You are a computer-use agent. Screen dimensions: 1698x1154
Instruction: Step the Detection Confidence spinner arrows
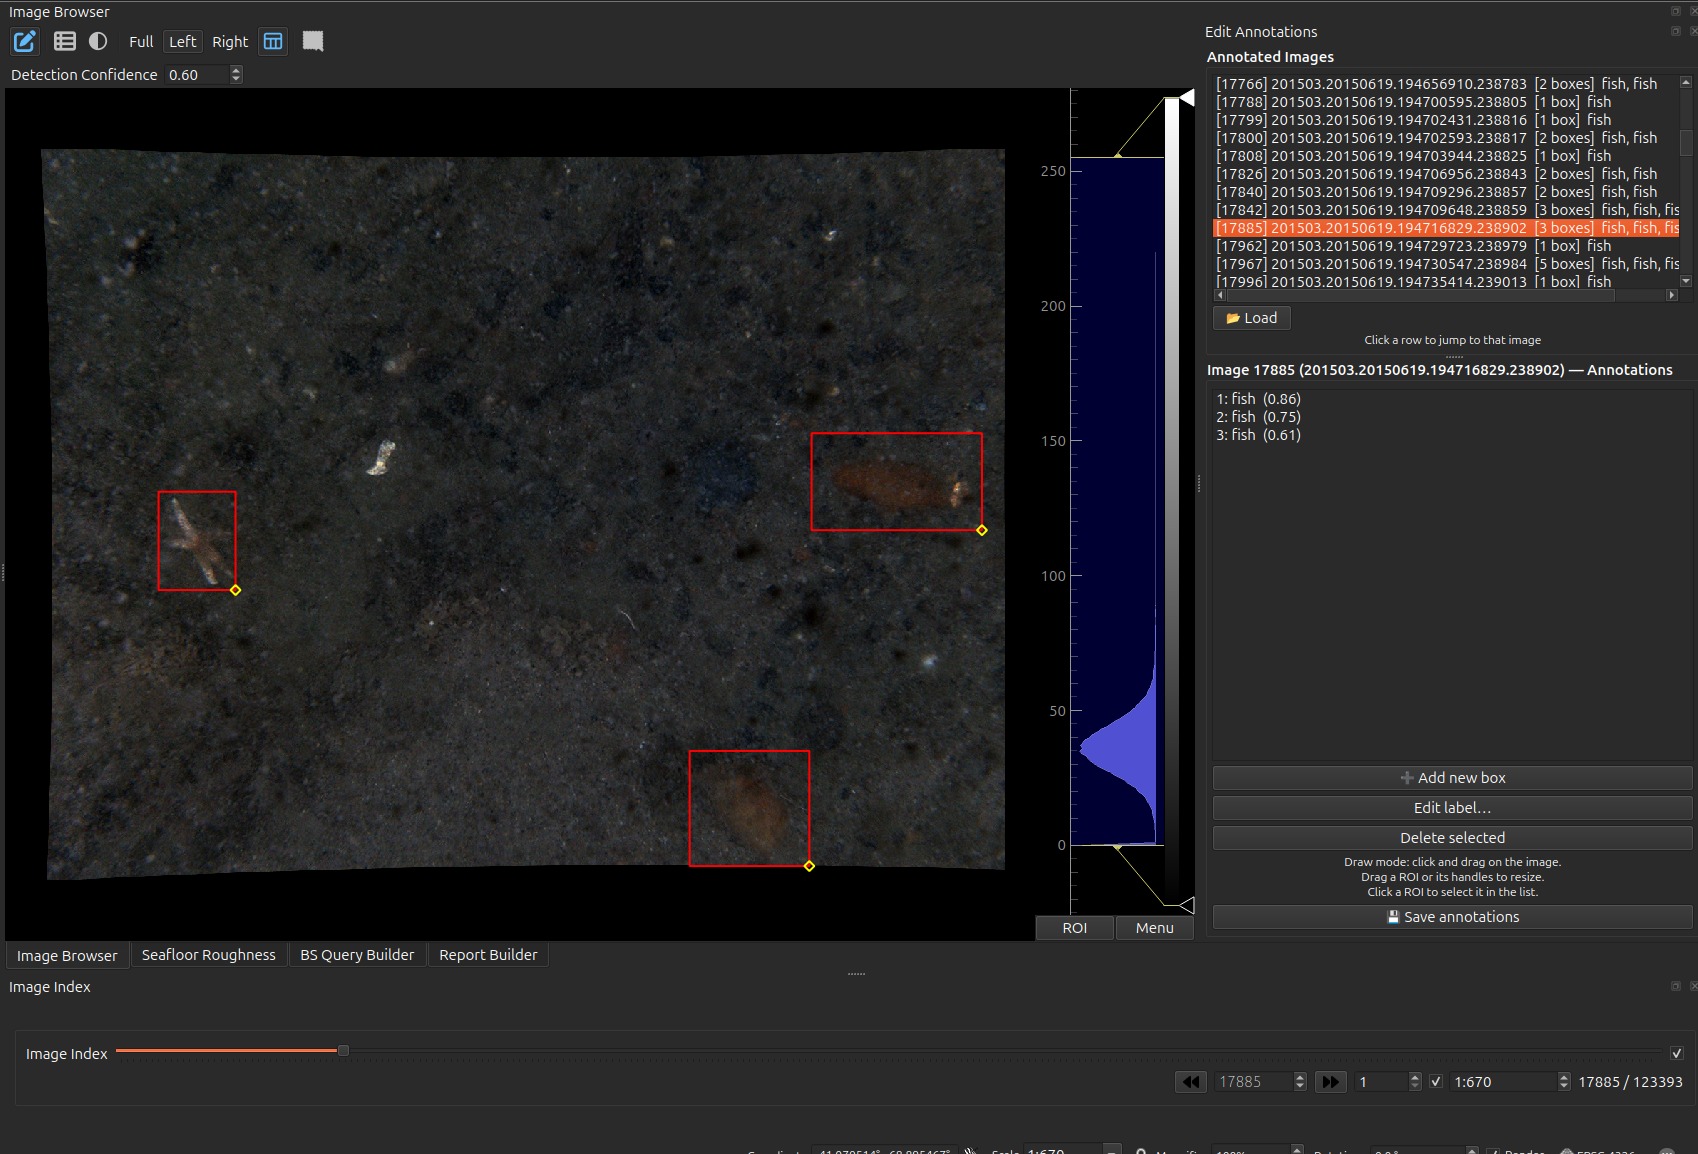click(x=236, y=74)
